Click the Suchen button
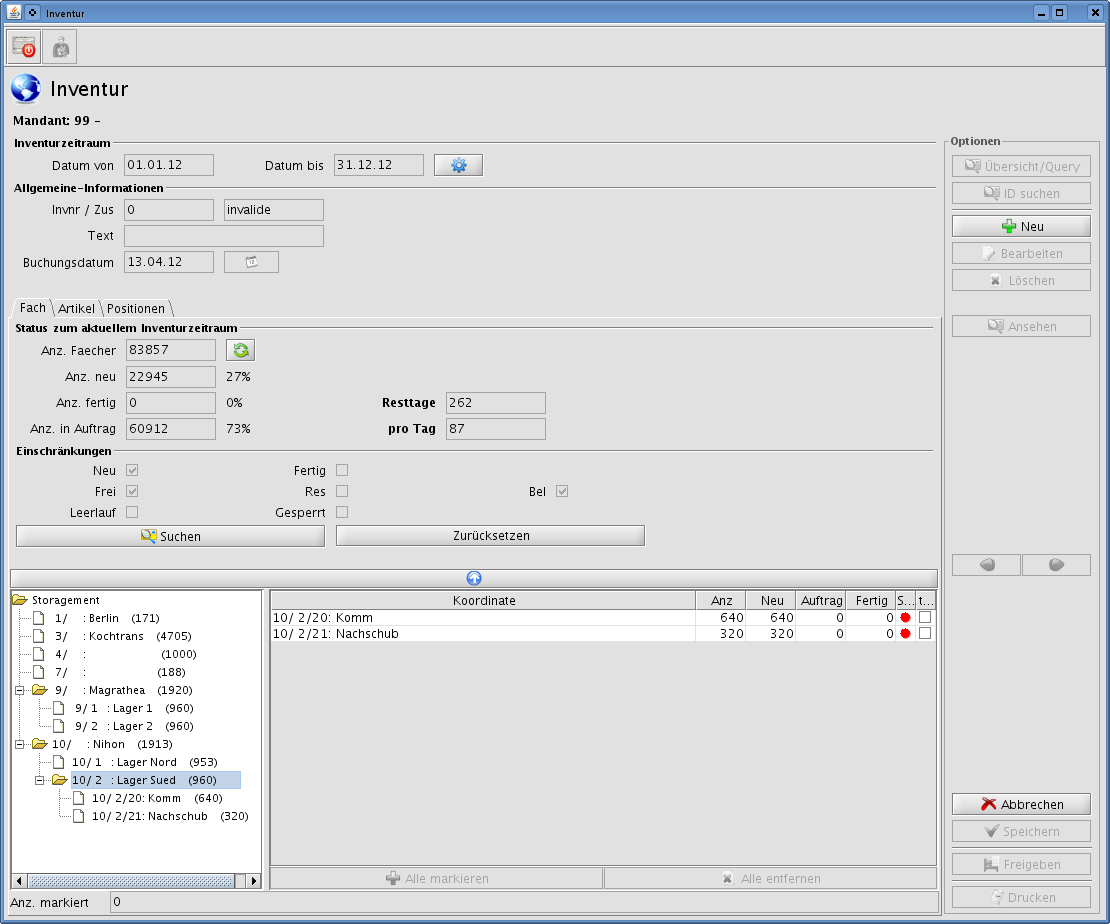 coord(171,536)
